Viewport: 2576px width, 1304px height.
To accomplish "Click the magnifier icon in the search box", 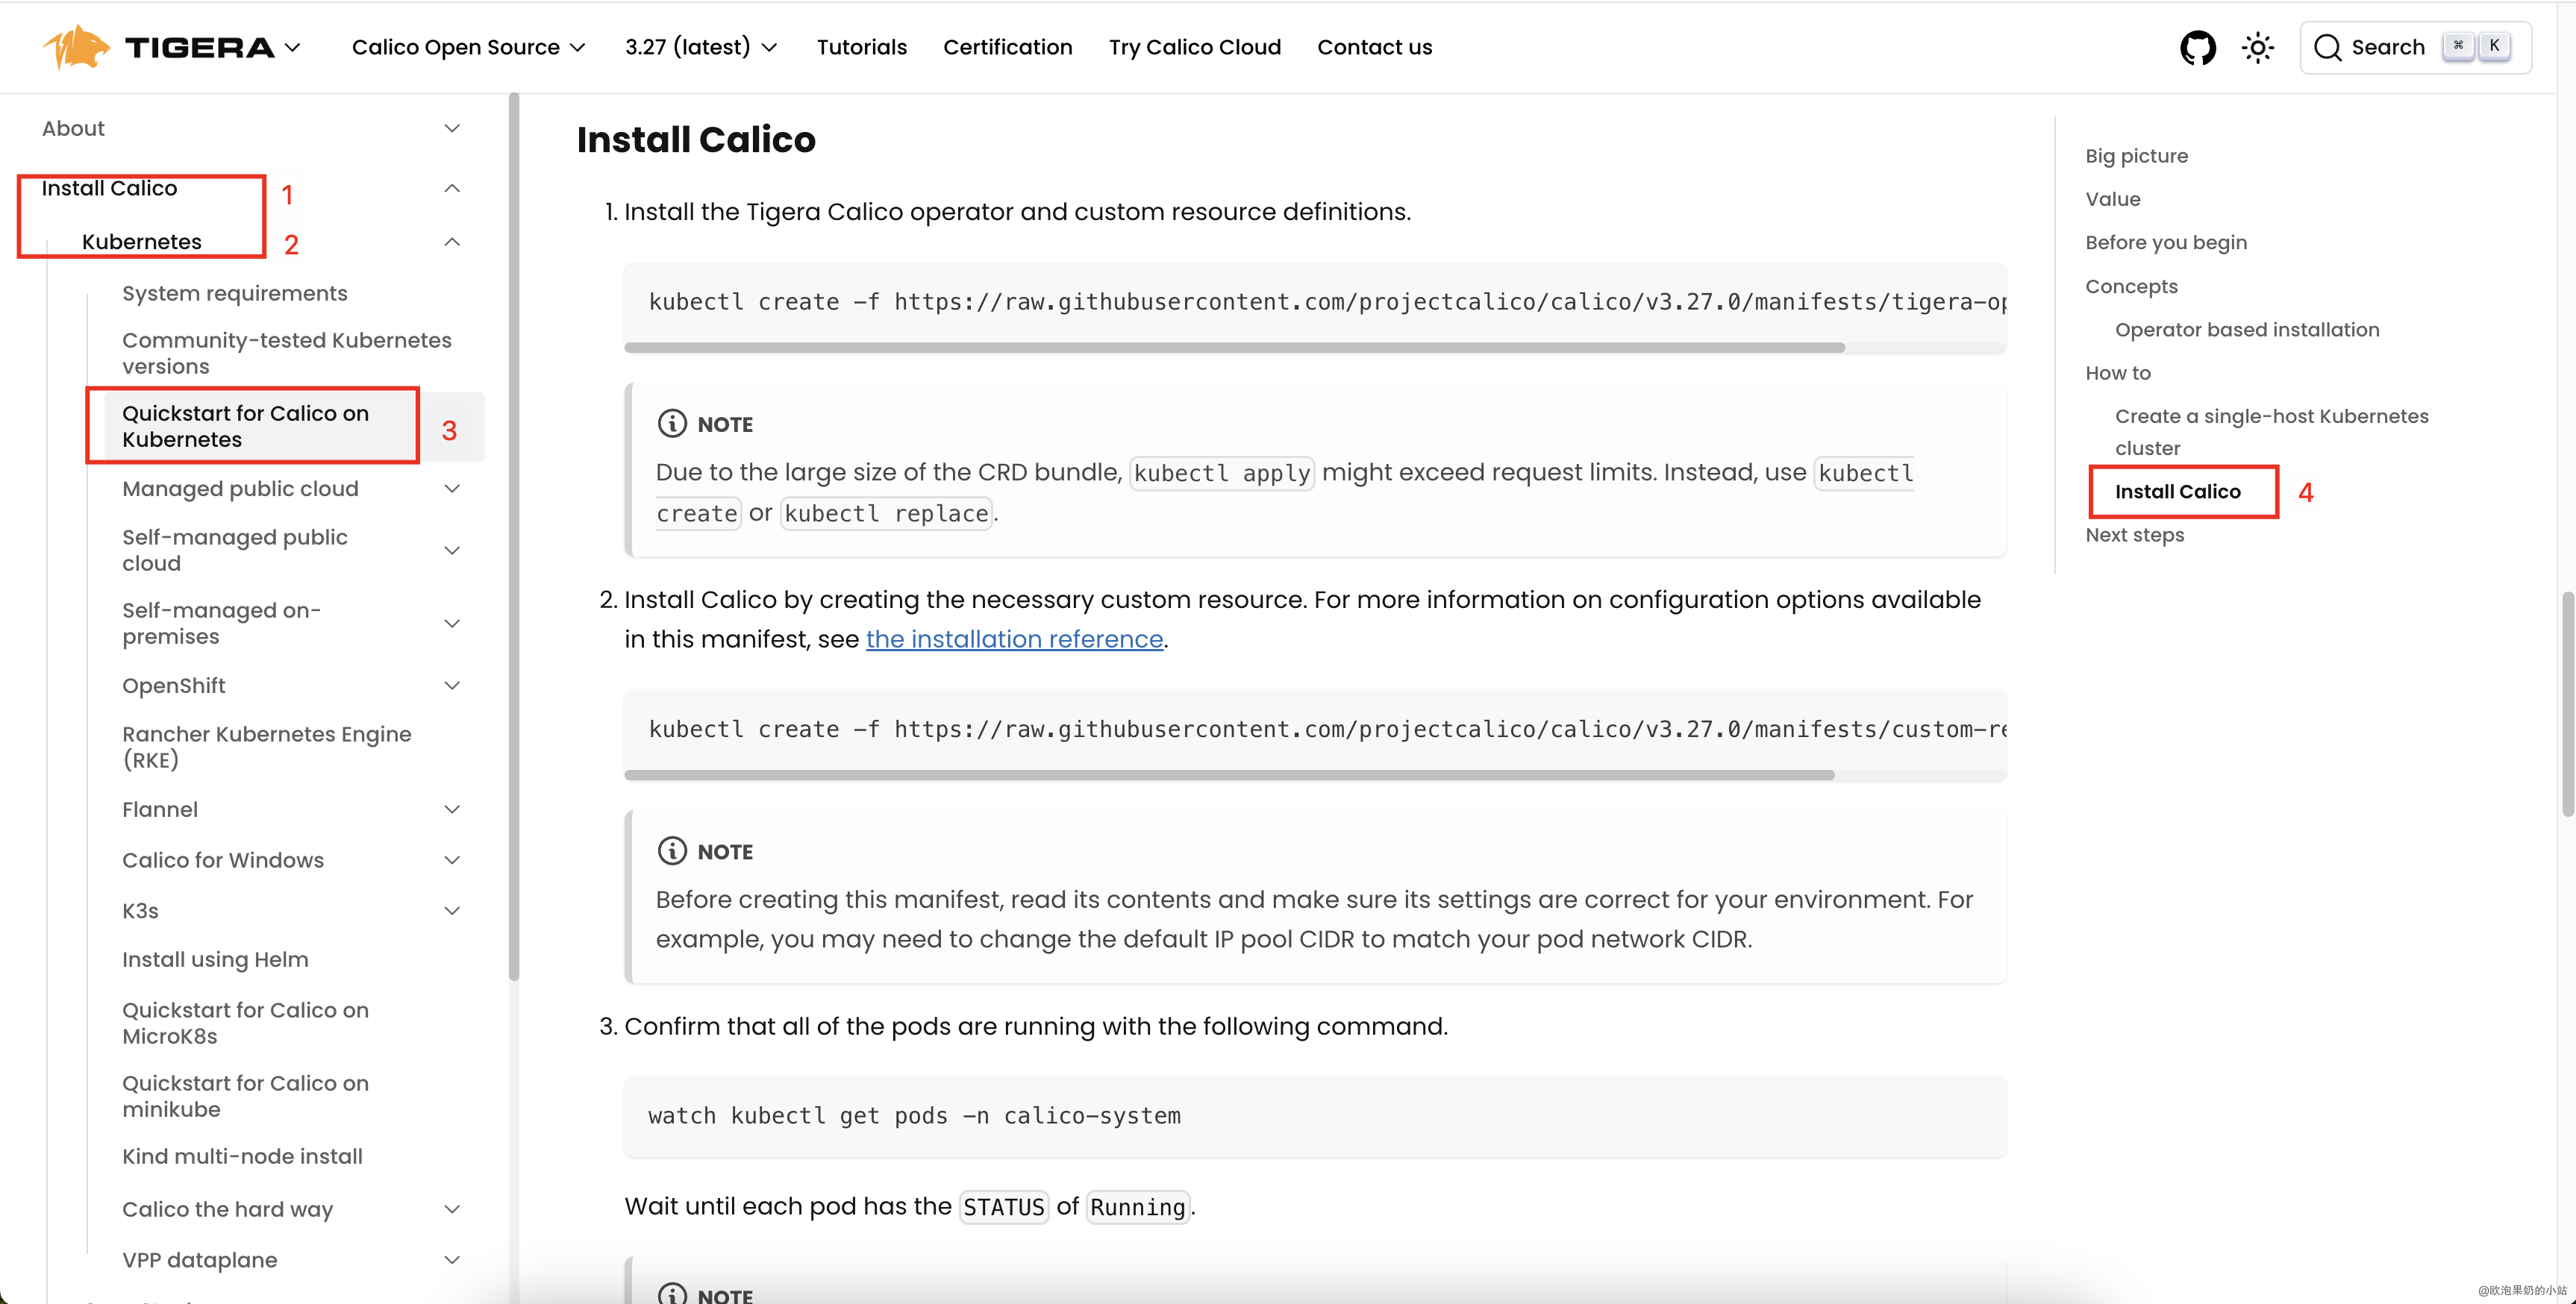I will 2327,47.
